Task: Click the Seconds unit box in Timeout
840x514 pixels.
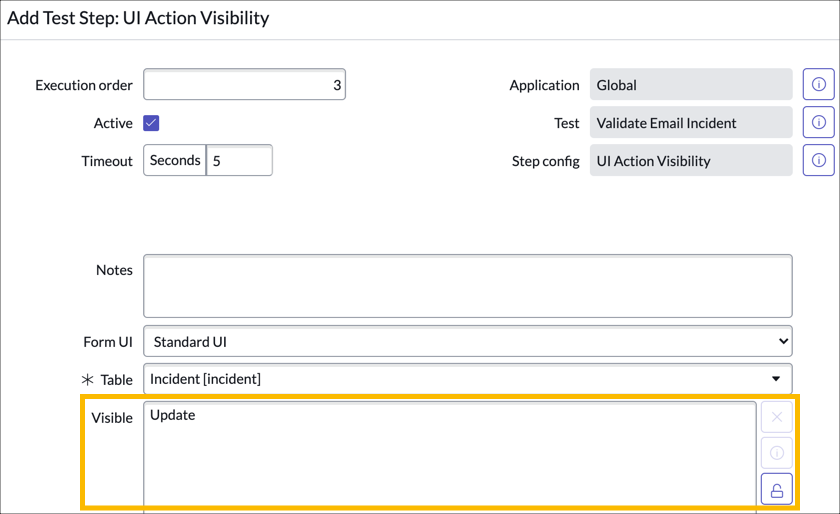Action: tap(175, 160)
